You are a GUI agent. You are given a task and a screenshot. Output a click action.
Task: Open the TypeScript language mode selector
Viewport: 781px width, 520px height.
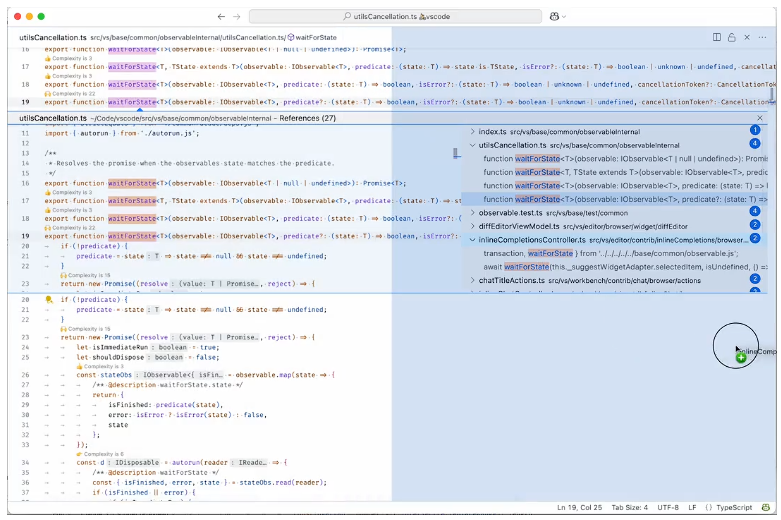pyautogui.click(x=729, y=507)
